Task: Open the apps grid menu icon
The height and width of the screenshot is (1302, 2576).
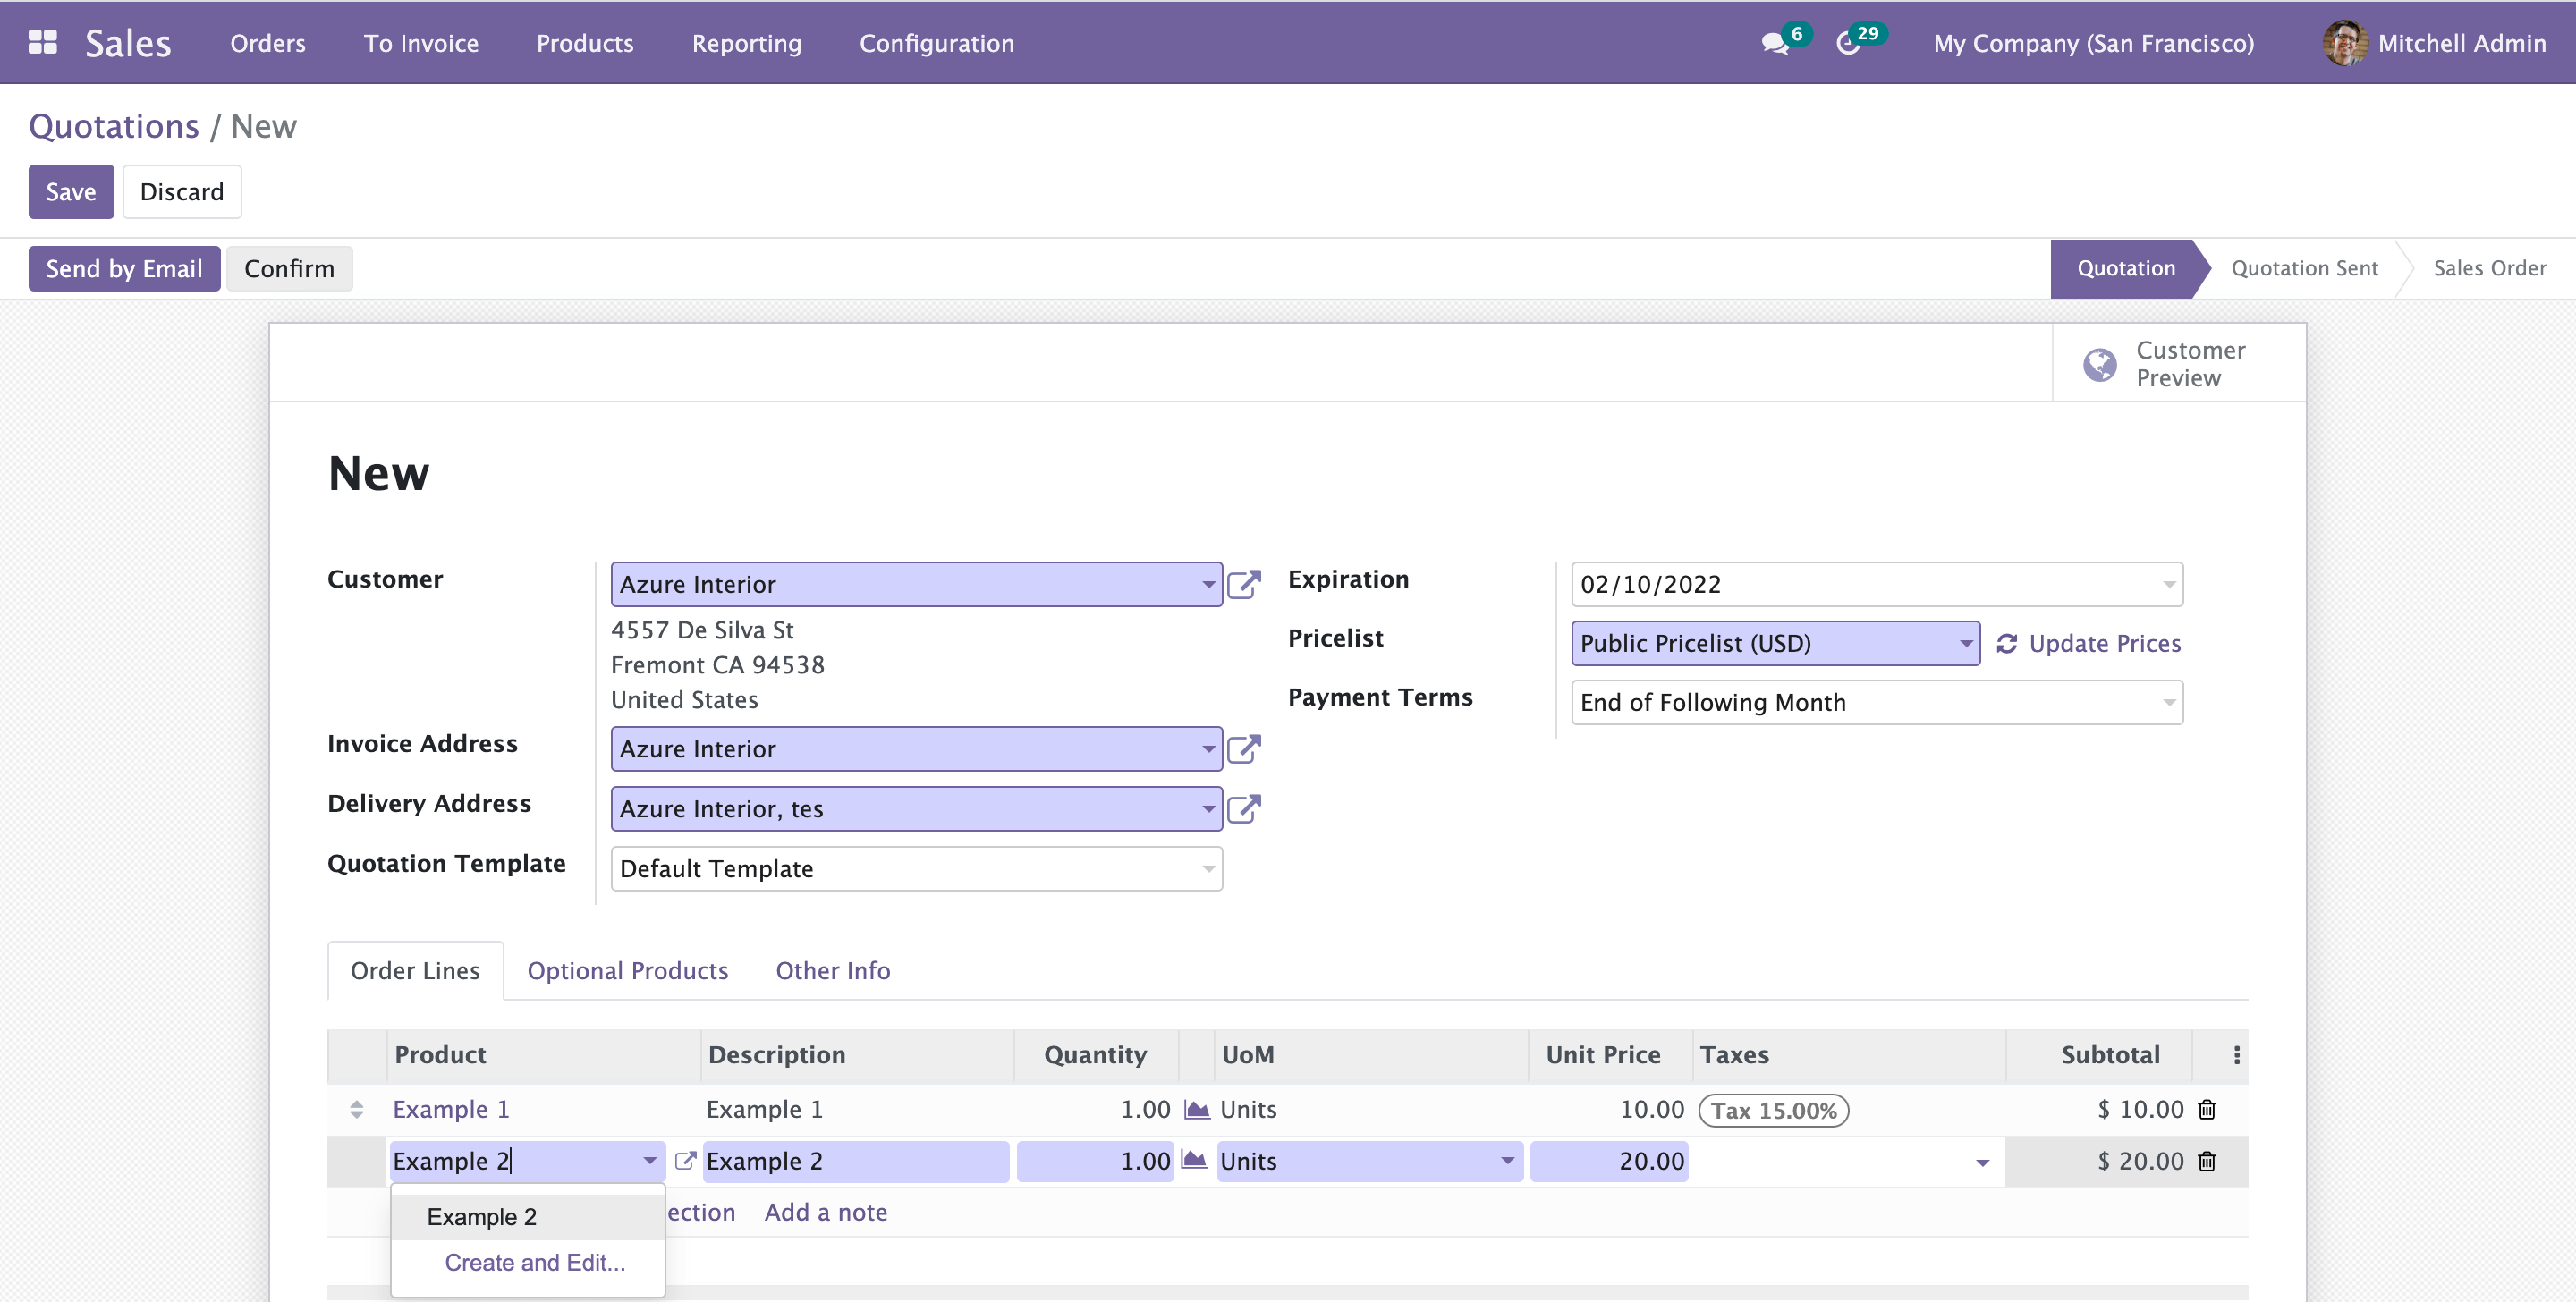Action: coord(42,42)
